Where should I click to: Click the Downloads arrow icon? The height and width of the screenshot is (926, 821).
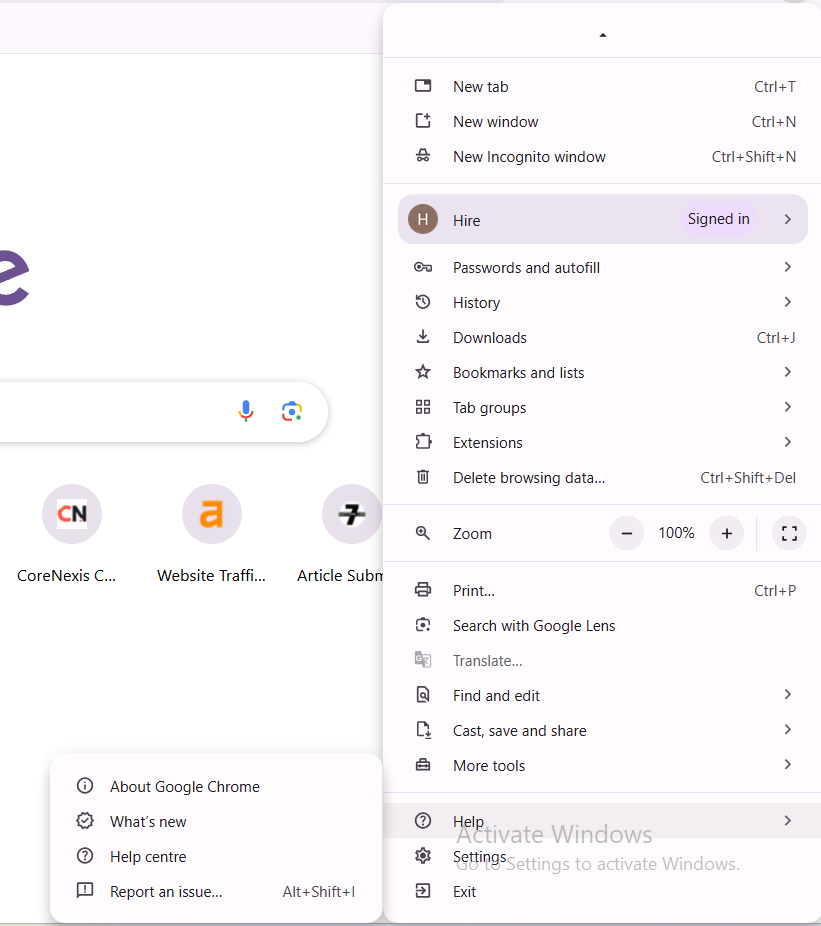(x=423, y=337)
